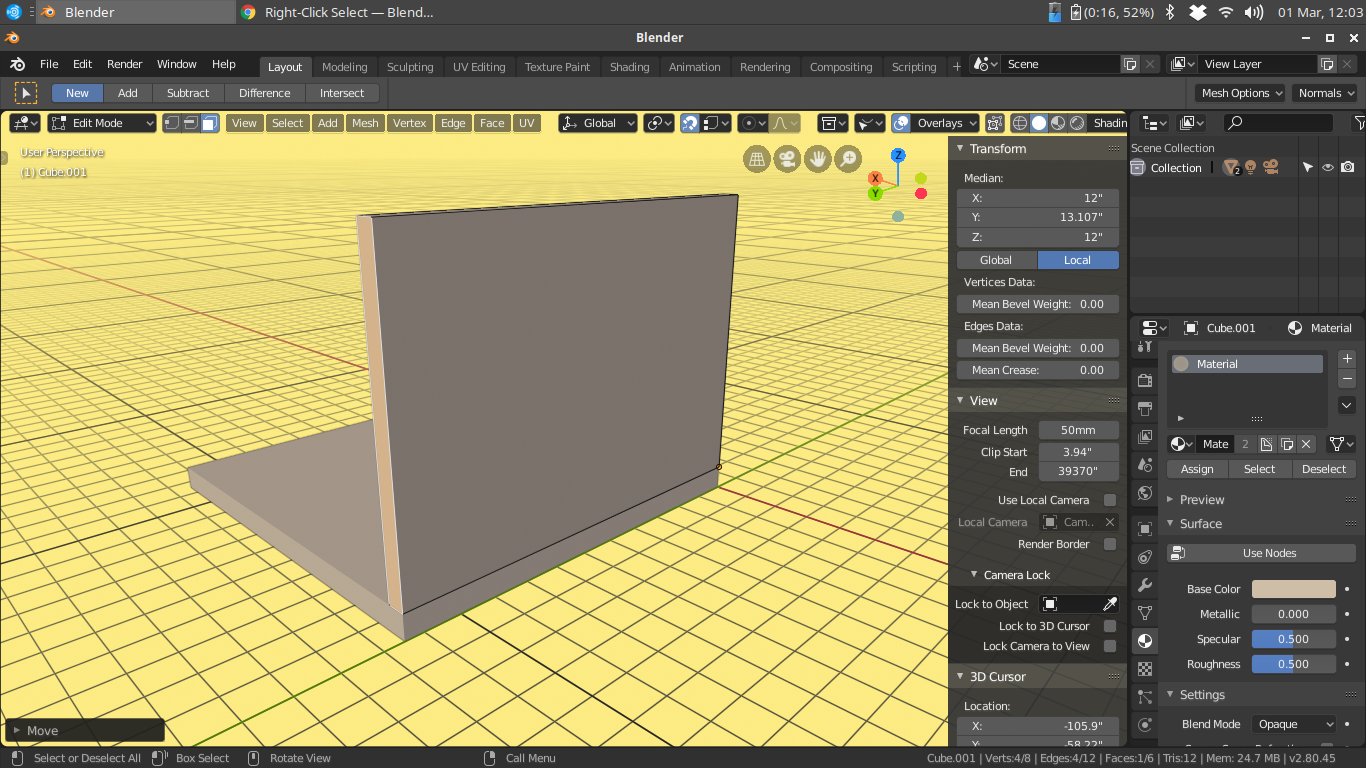Open Blend Mode Opaque dropdown
The image size is (1366, 768).
click(1294, 724)
